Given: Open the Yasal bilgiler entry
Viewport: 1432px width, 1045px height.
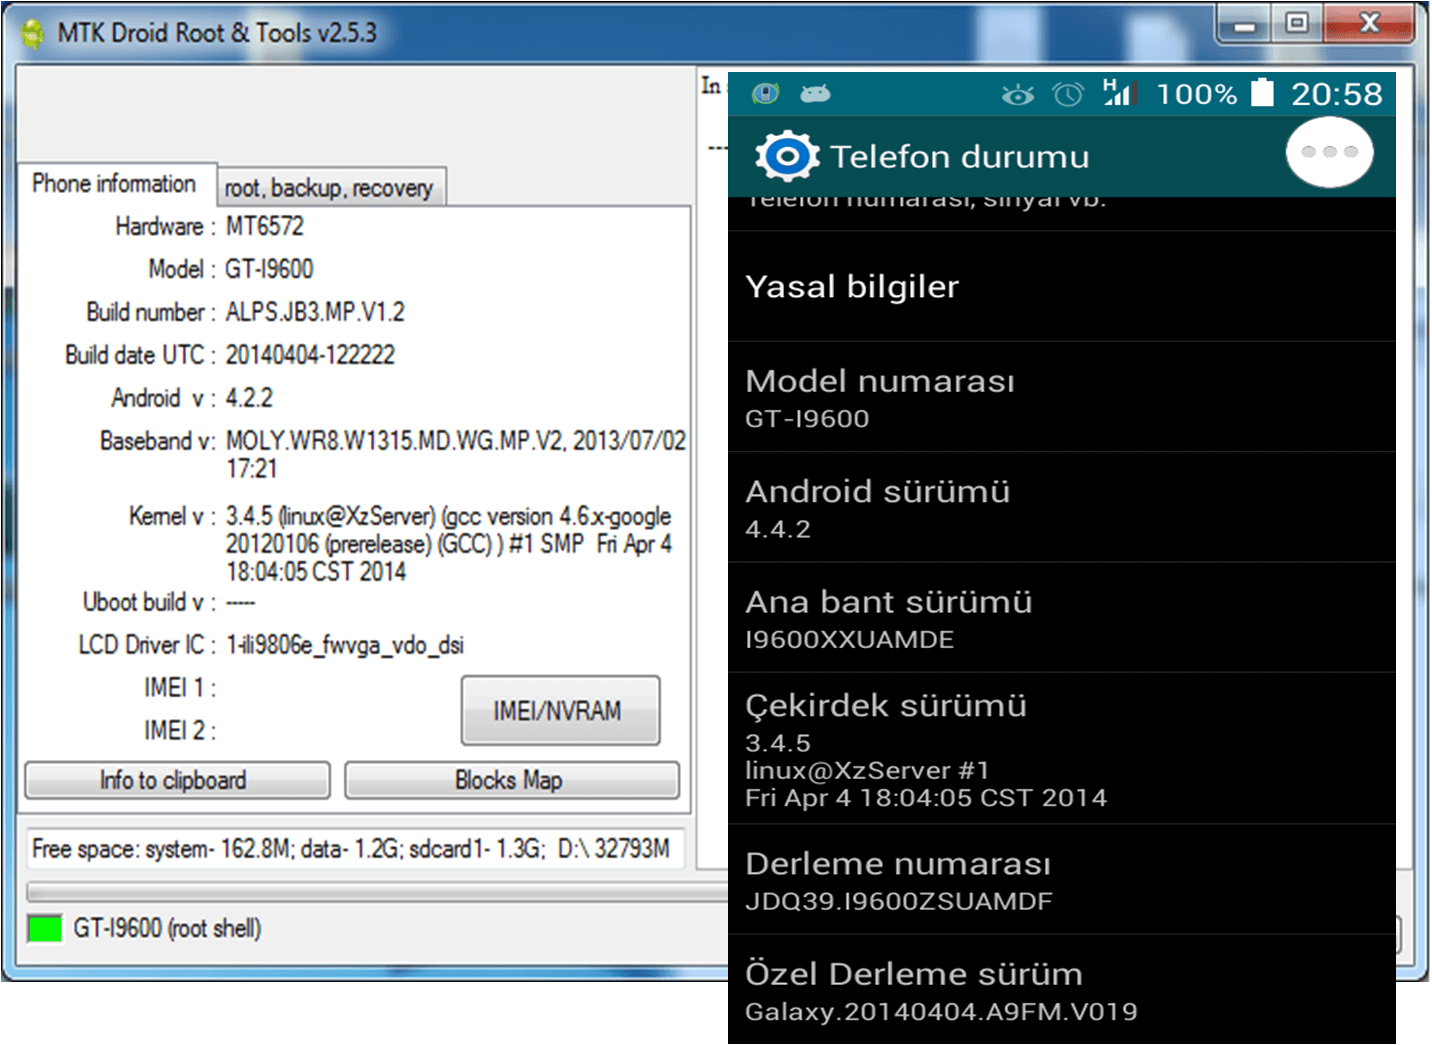Looking at the screenshot, I should (1061, 287).
